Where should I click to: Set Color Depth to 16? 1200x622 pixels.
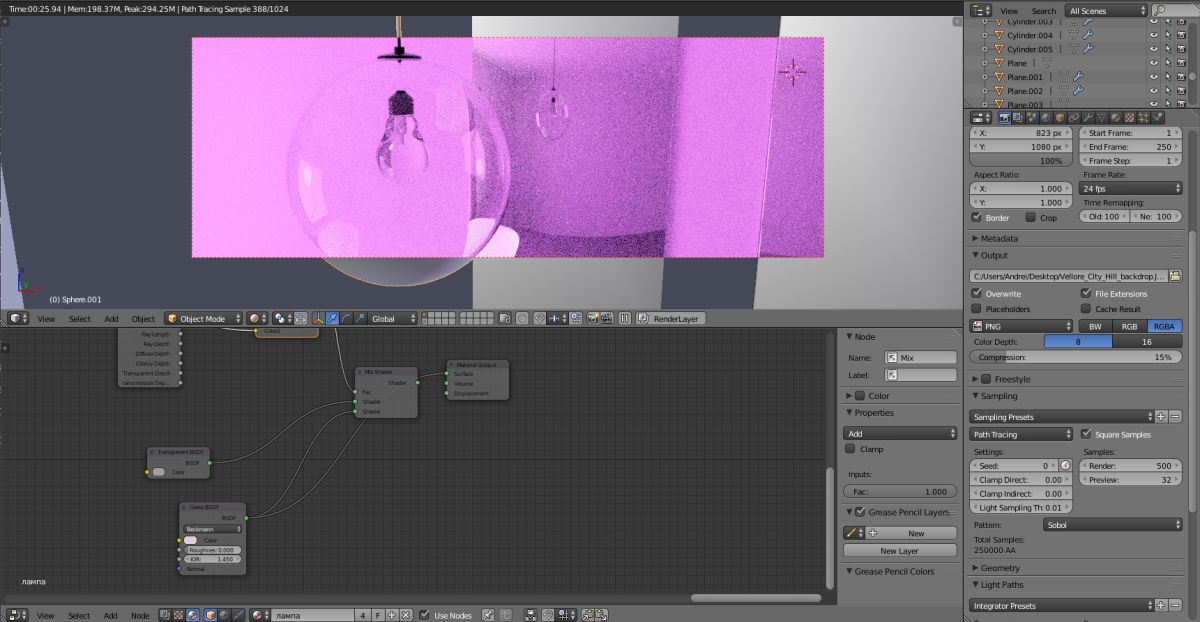pos(1147,341)
